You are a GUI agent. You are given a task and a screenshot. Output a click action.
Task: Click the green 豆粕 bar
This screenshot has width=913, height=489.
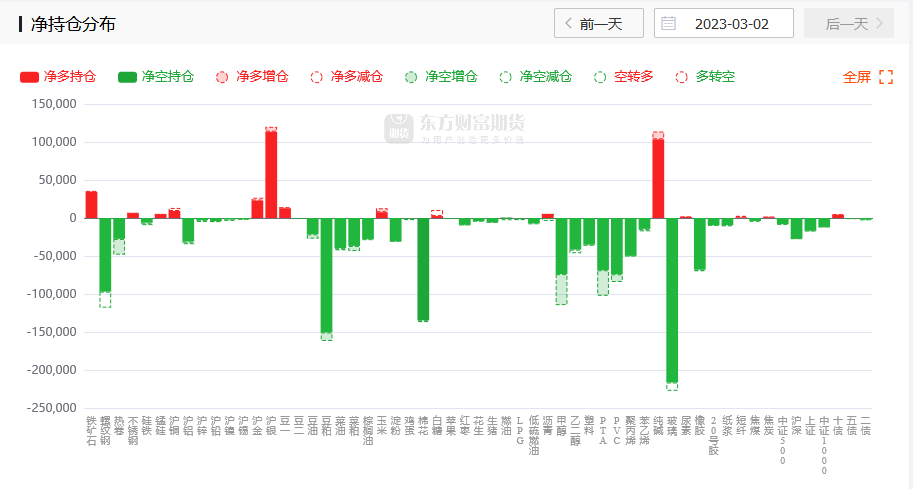(x=326, y=275)
